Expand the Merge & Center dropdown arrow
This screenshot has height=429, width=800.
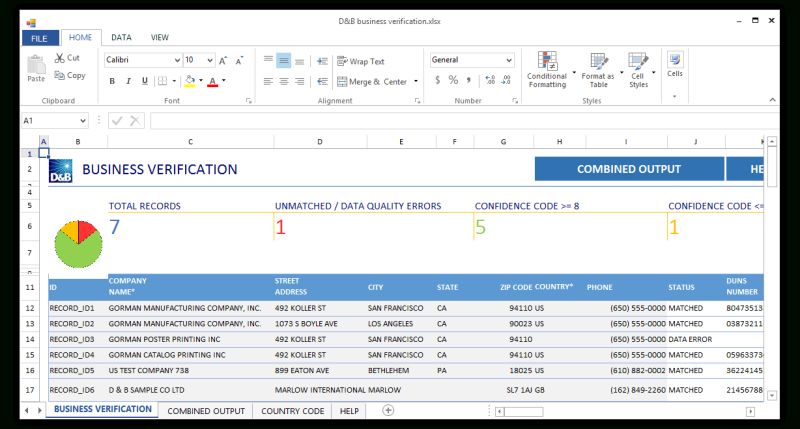416,81
